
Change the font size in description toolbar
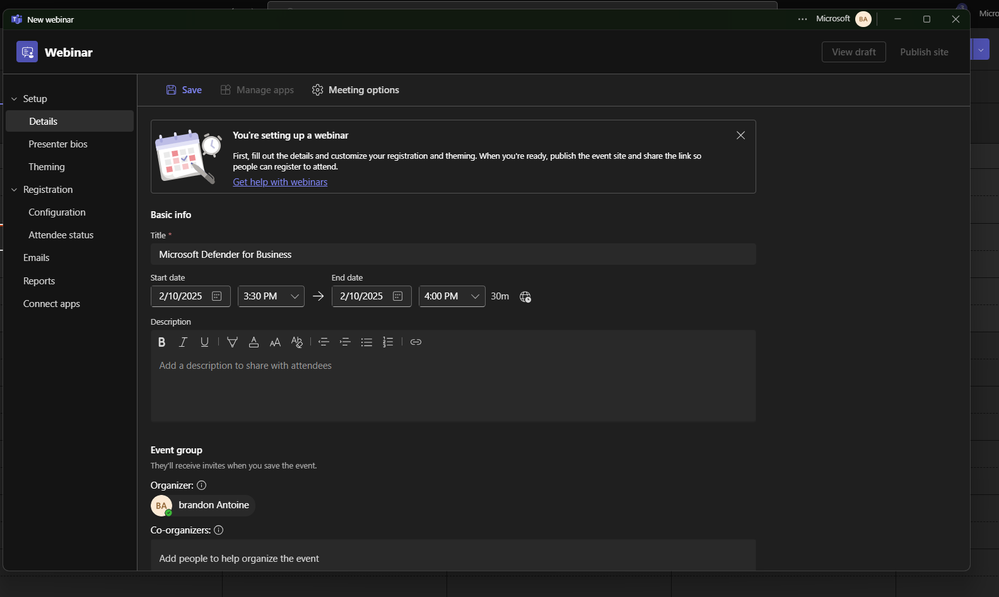[275, 342]
